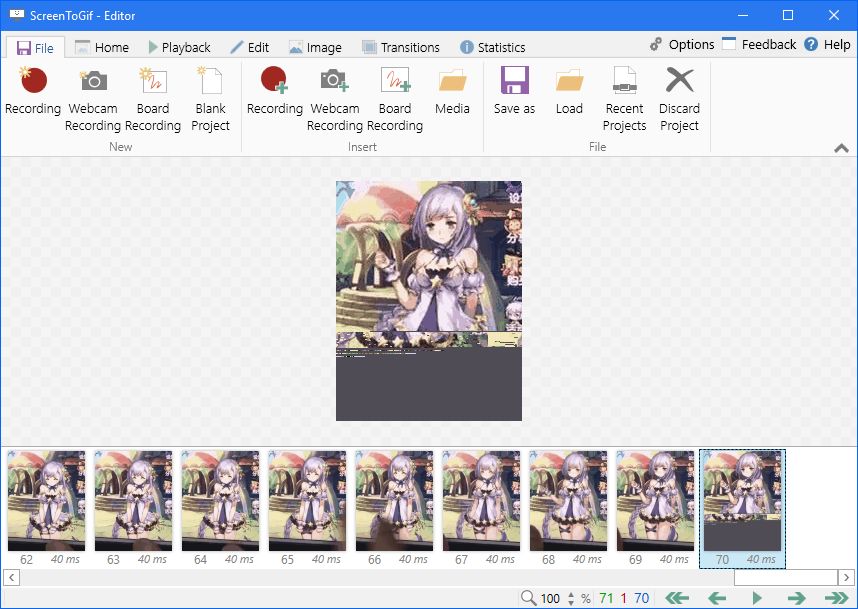858x609 pixels.
Task: Create a Blank Project
Action: (x=210, y=100)
